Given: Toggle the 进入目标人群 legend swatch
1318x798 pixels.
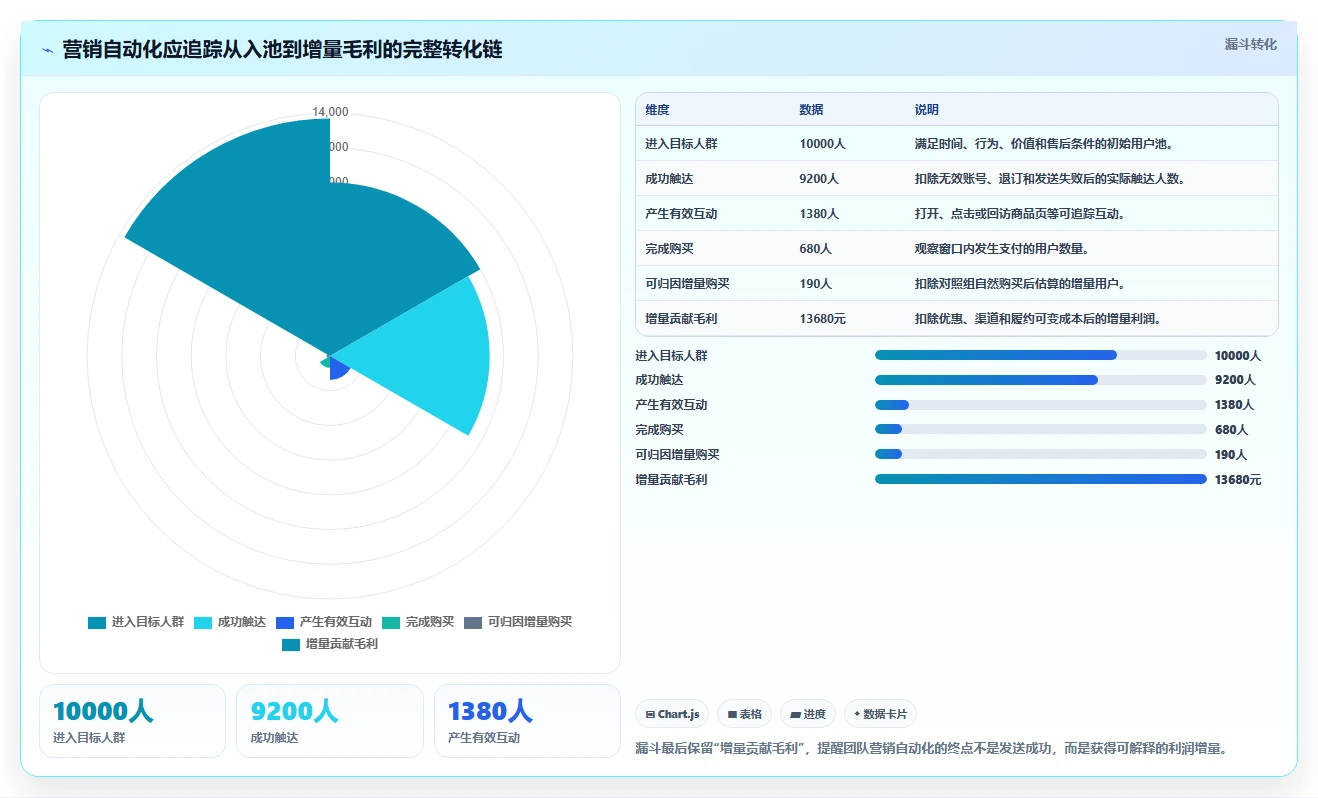Looking at the screenshot, I should (97, 622).
